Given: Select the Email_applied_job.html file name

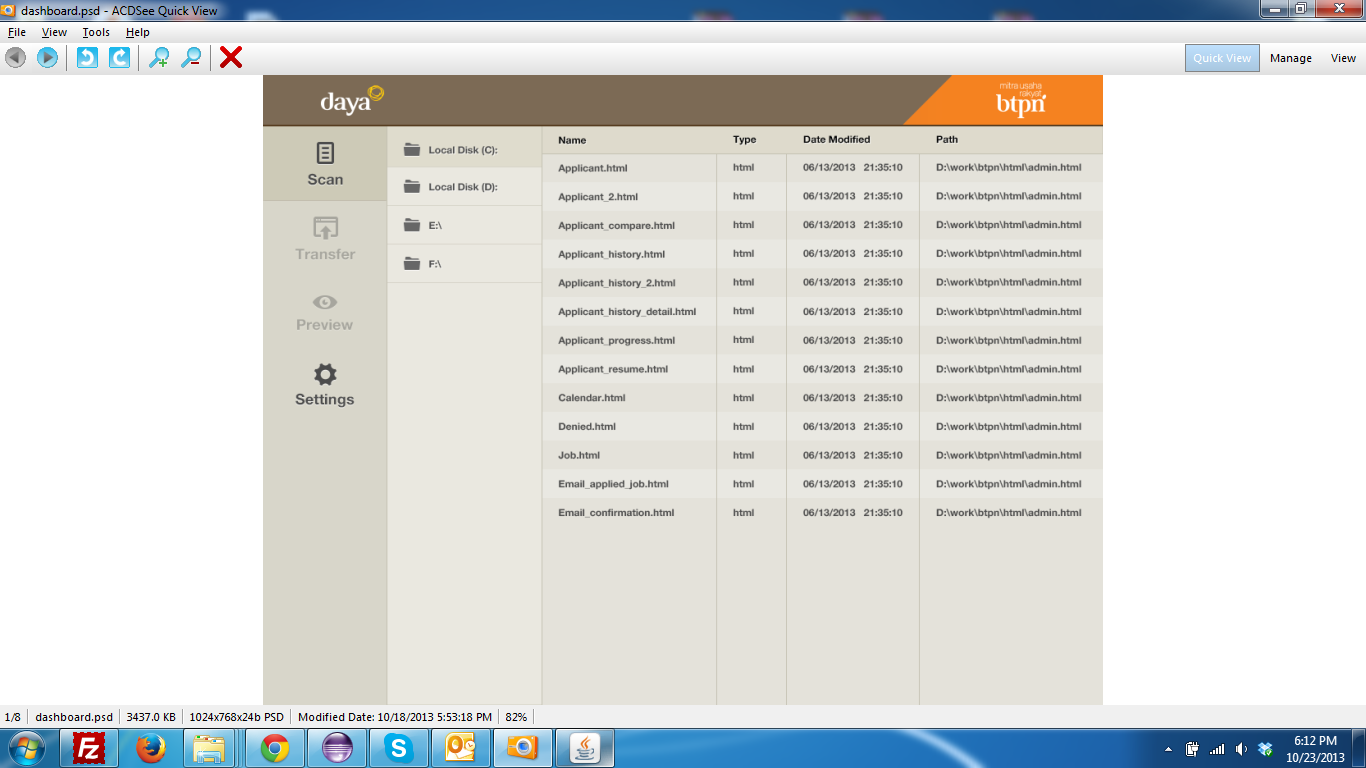Looking at the screenshot, I should coord(613,485).
